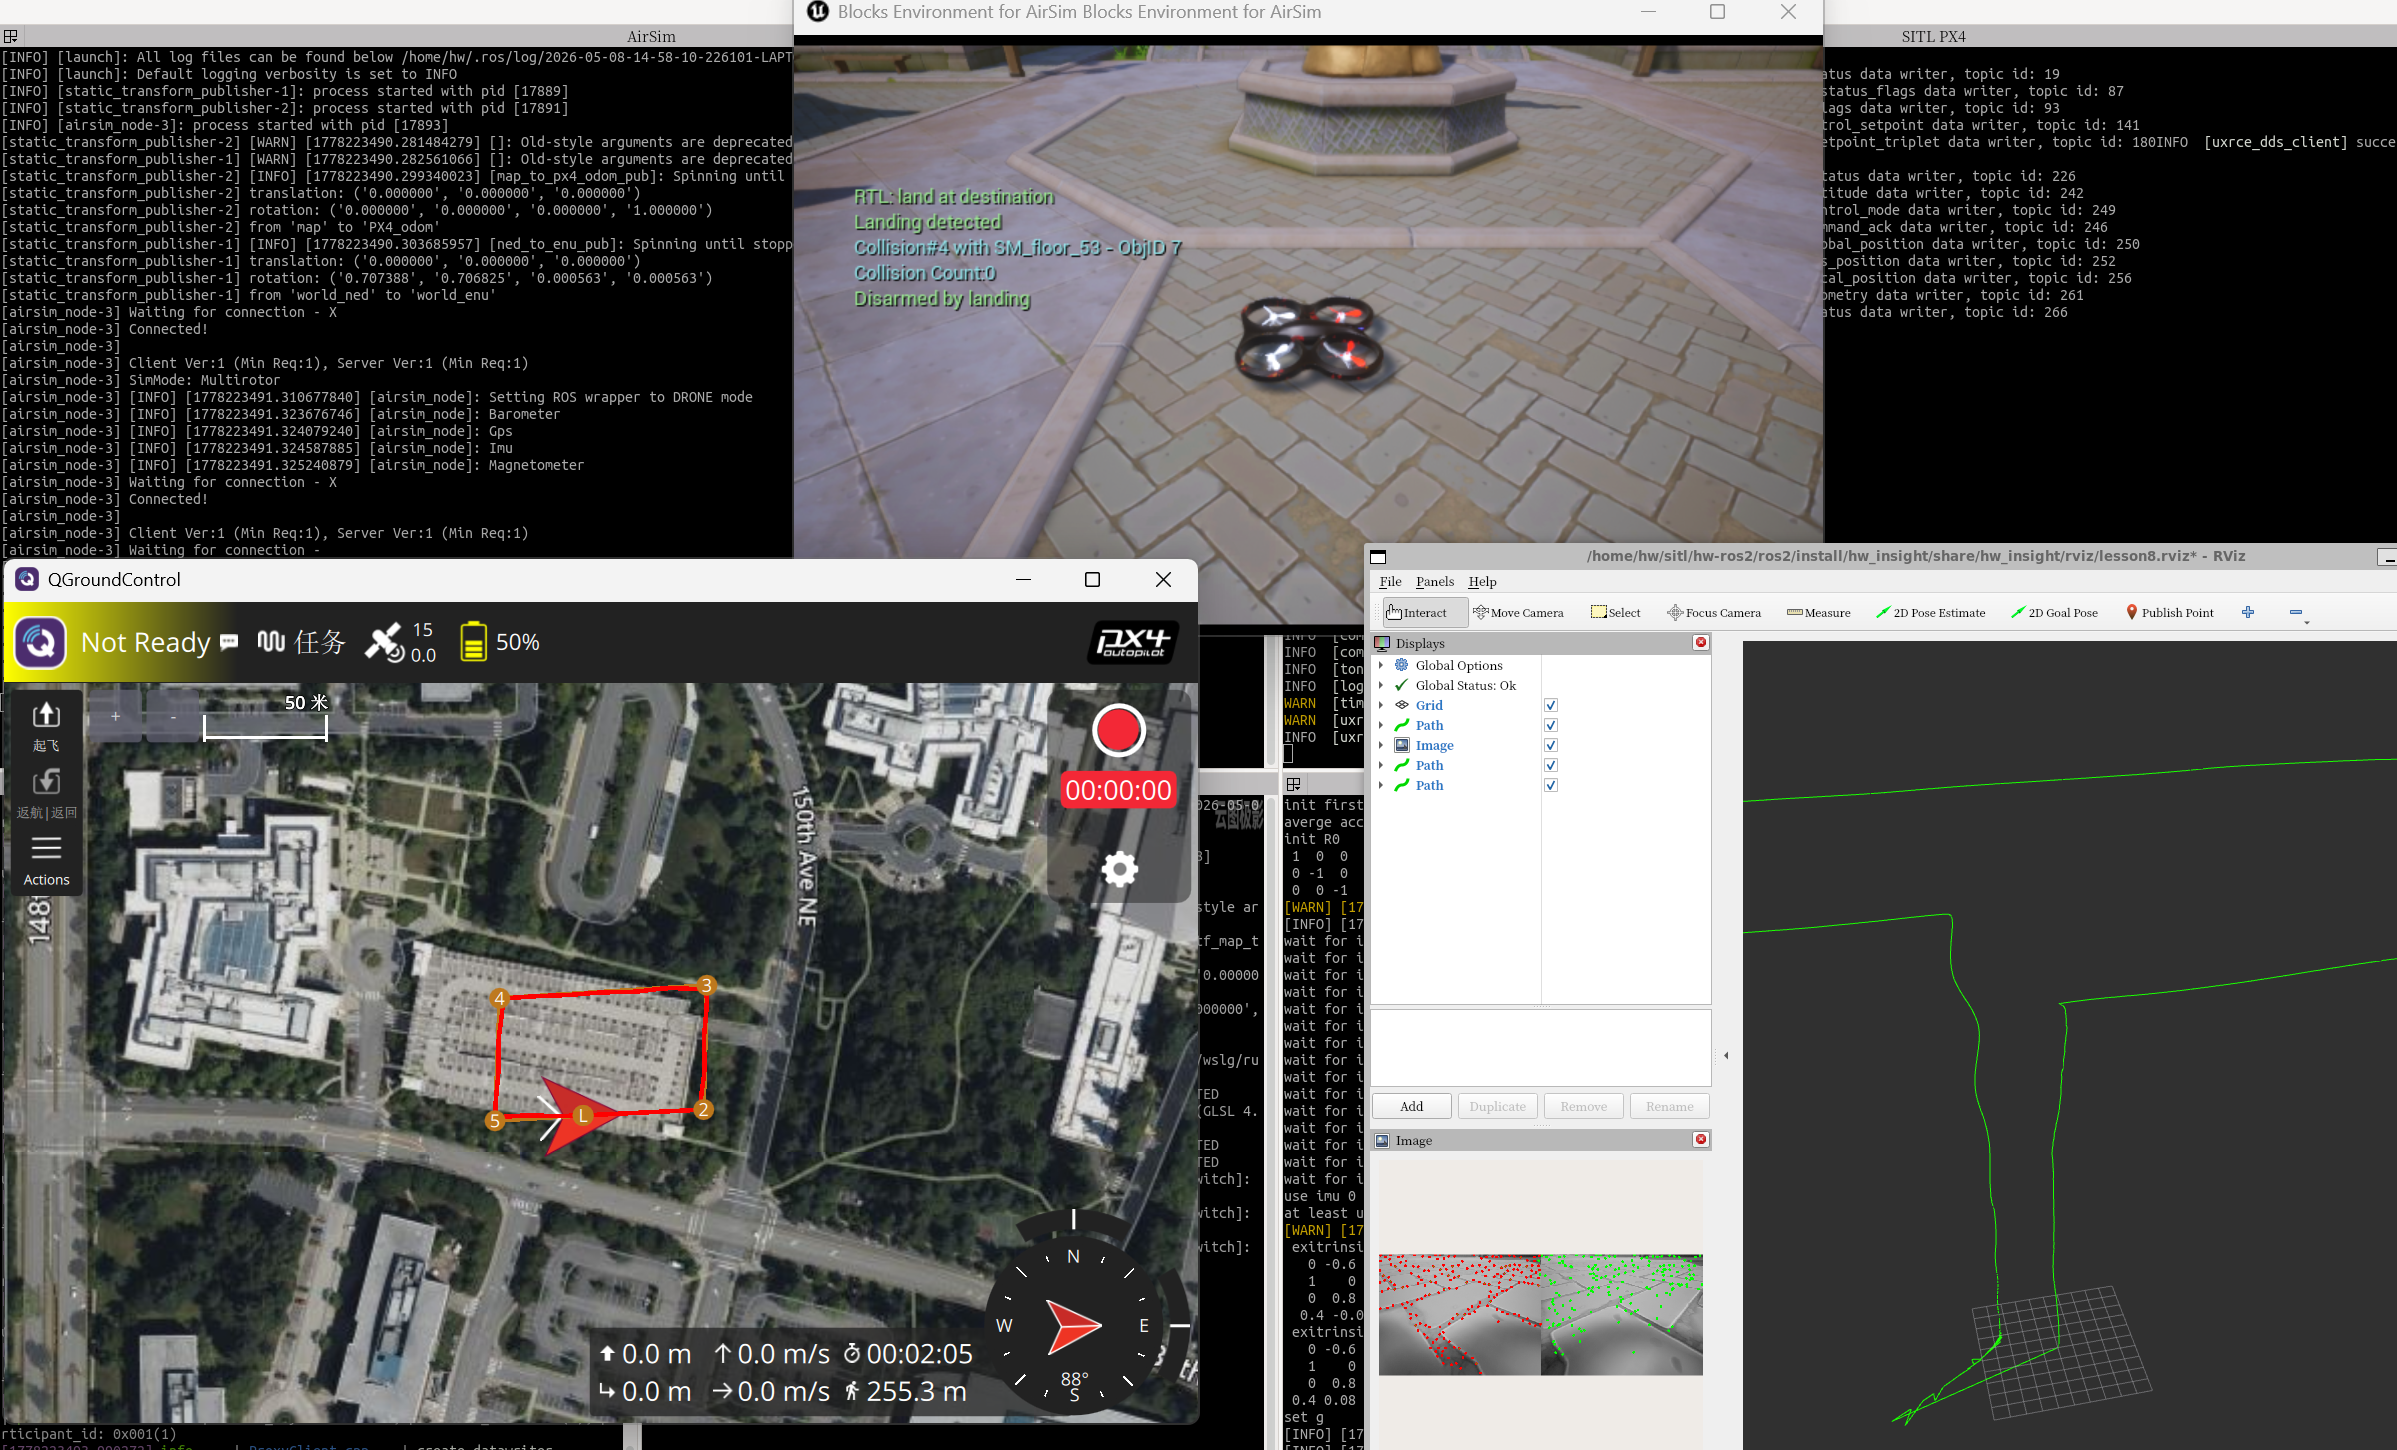Expand Global Status: Ok row
This screenshot has width=2397, height=1450.
(x=1381, y=685)
